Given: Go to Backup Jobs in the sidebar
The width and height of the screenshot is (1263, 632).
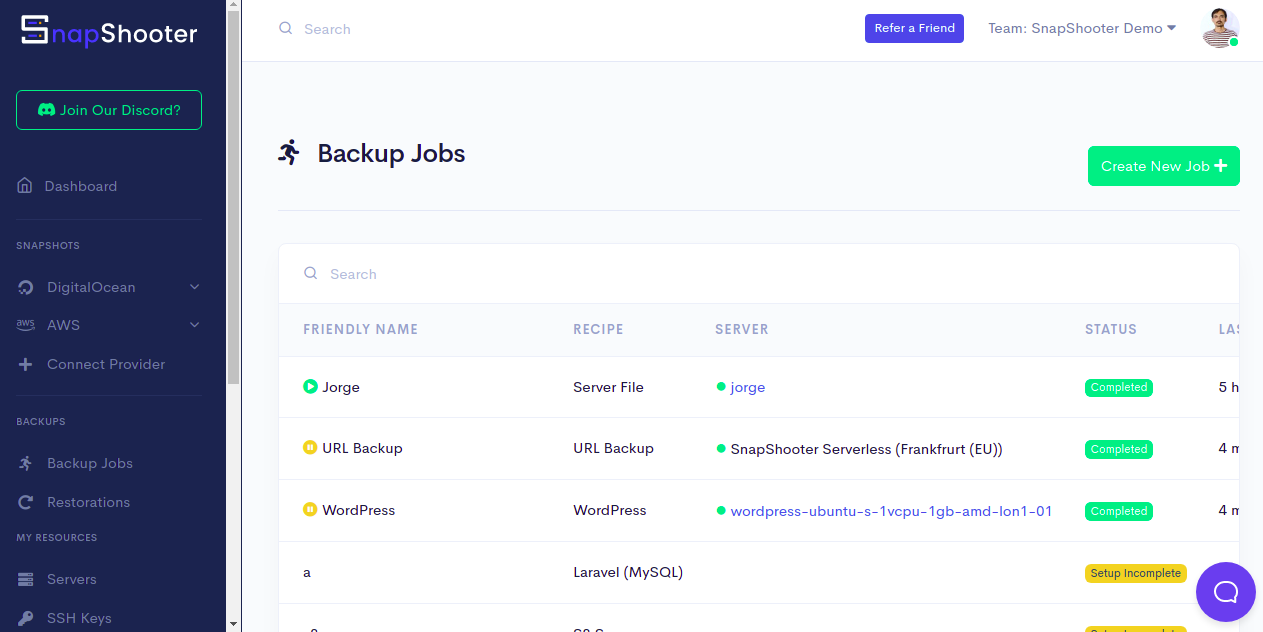Looking at the screenshot, I should point(90,463).
